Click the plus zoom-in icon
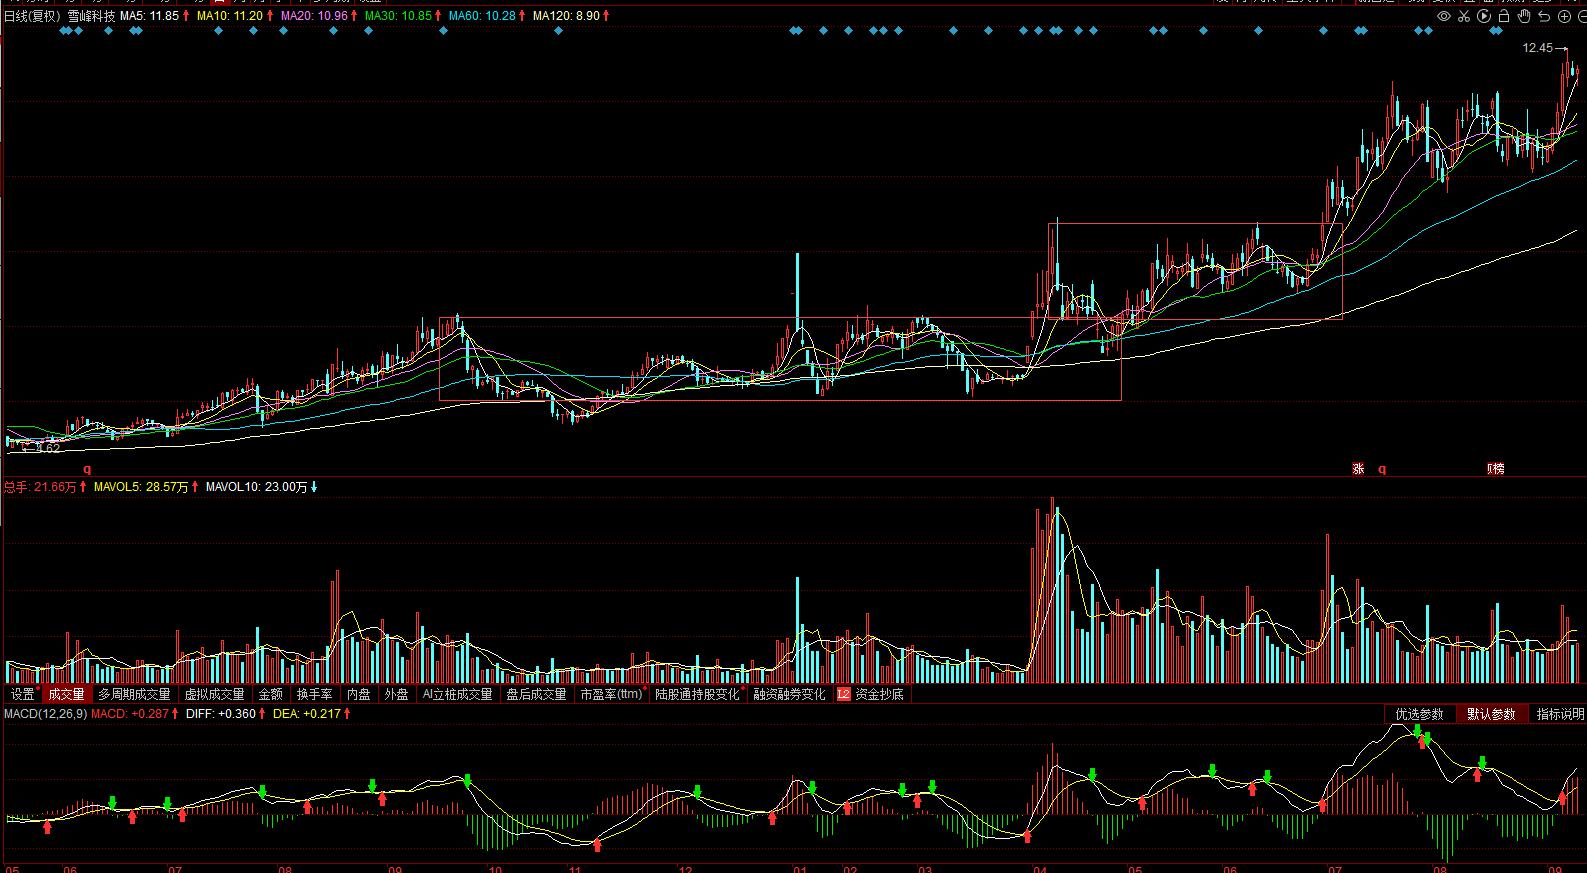The image size is (1587, 873). point(1564,16)
